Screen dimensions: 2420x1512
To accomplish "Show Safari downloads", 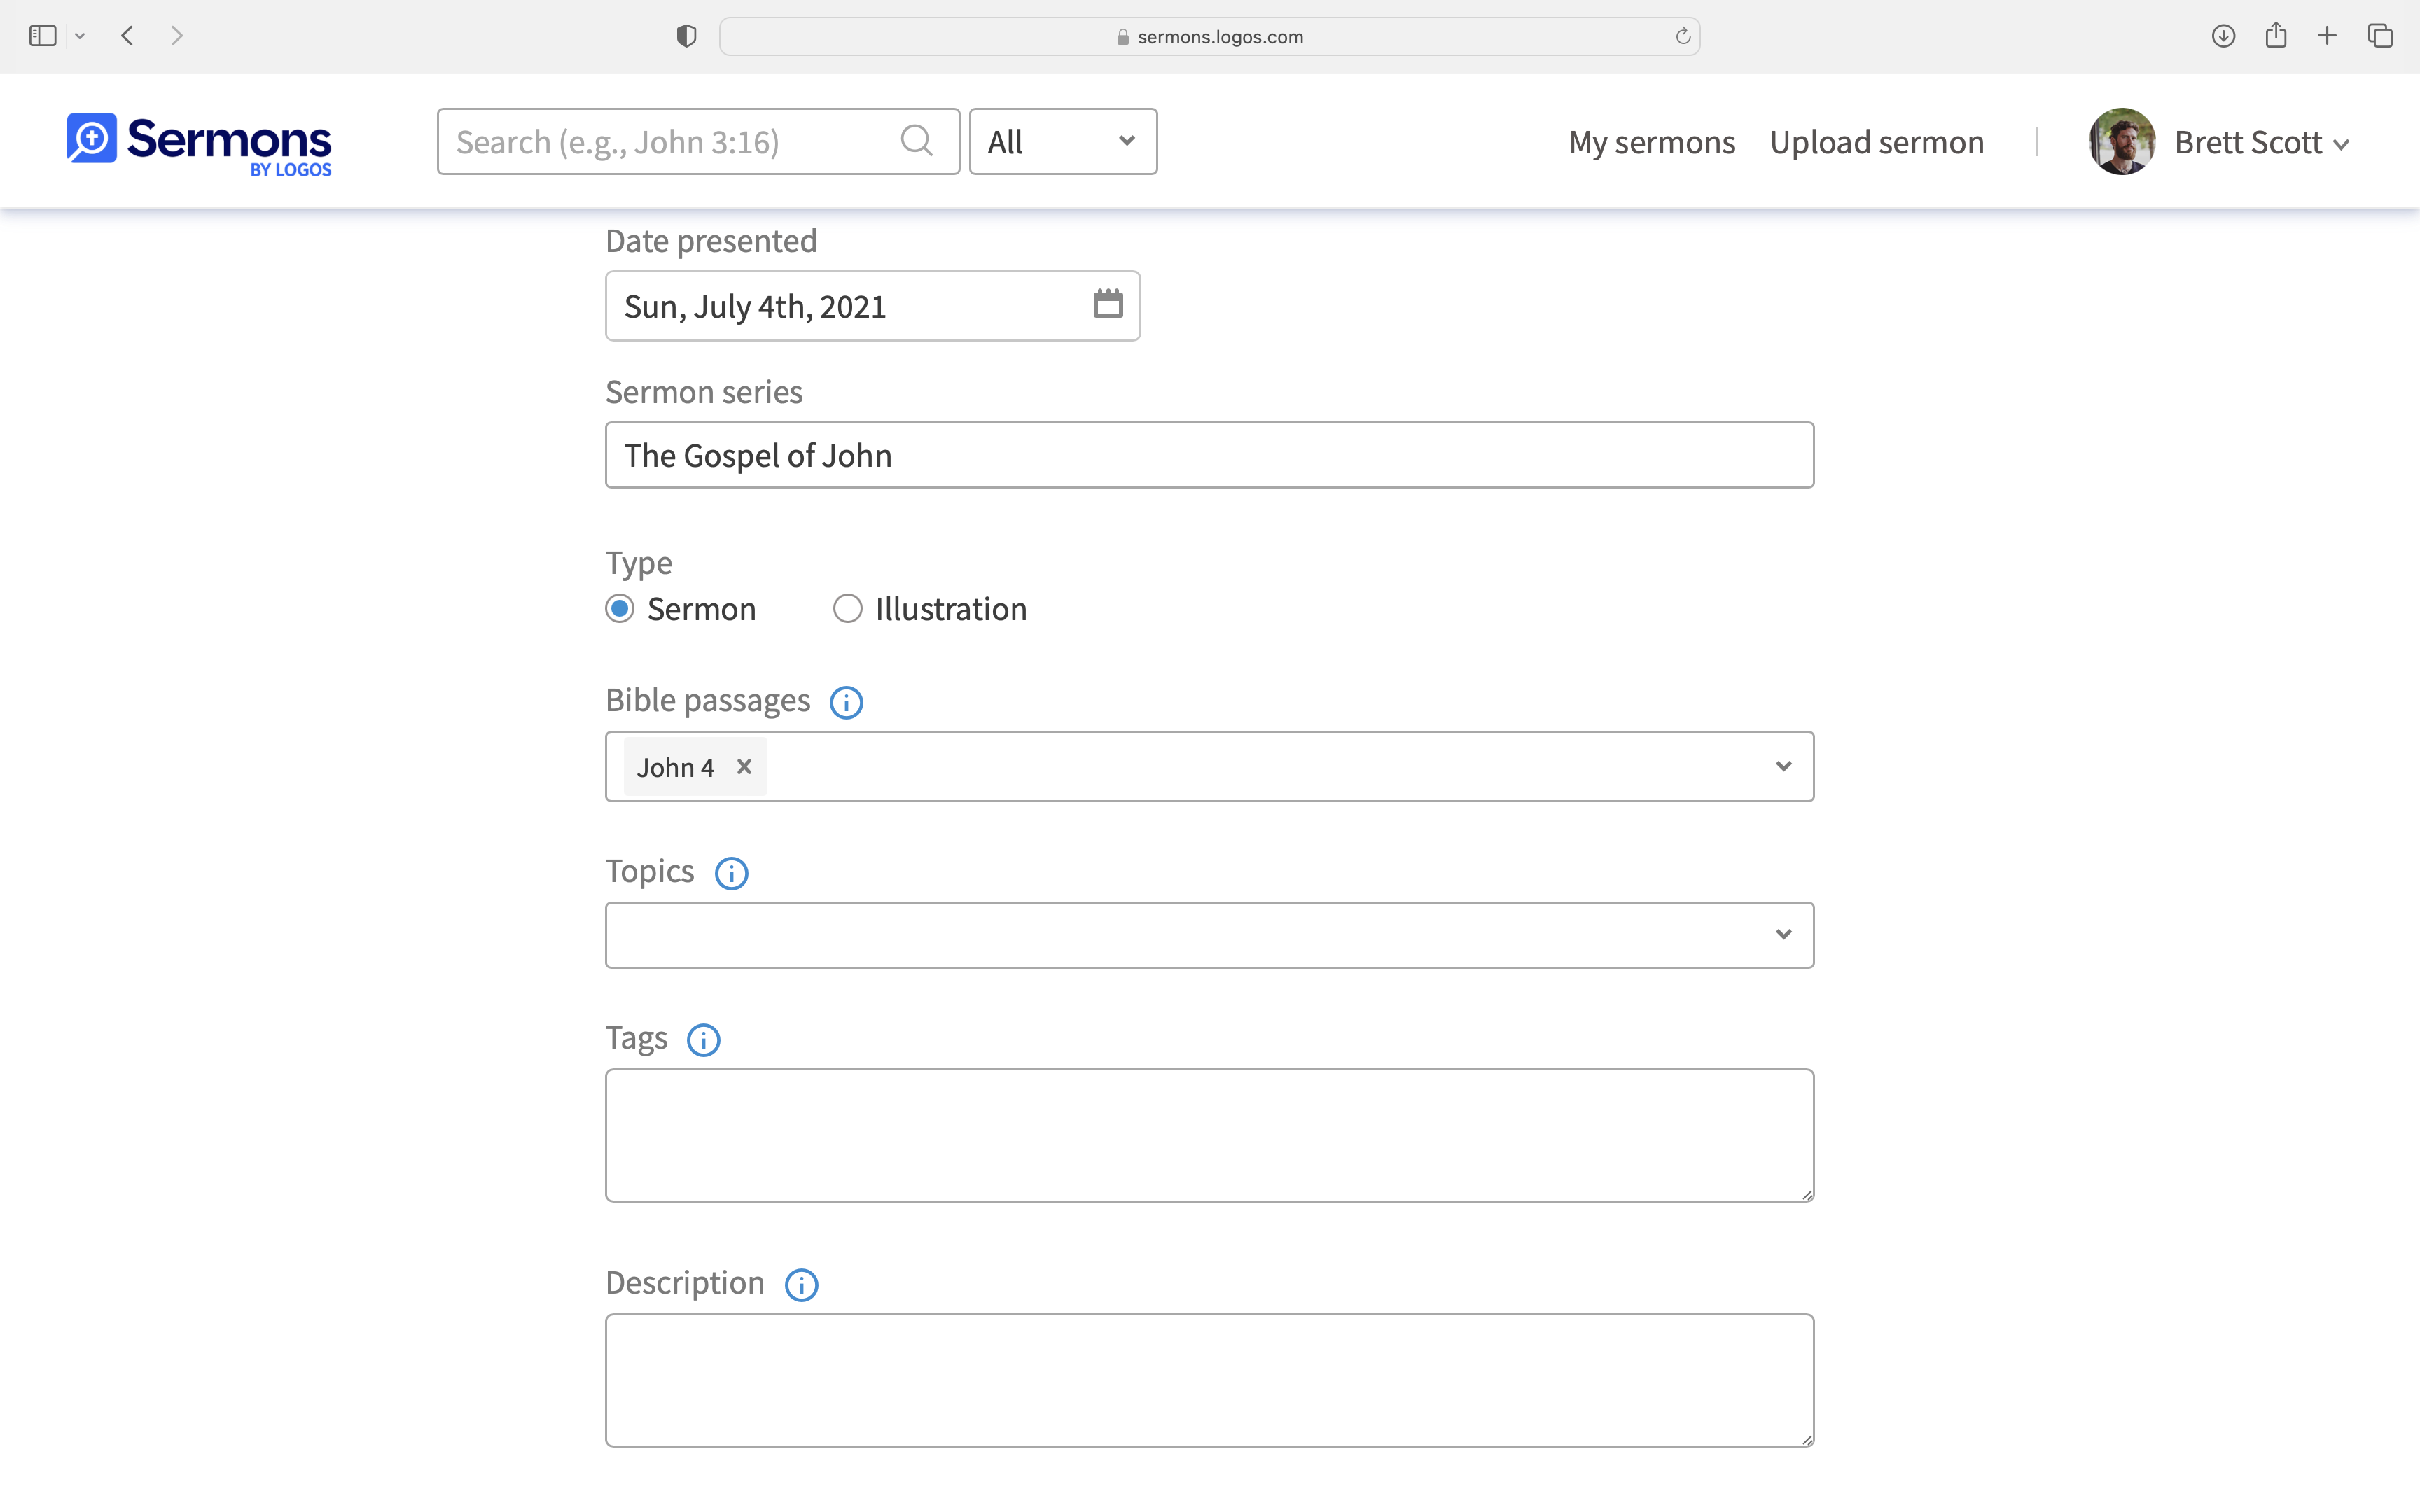I will pos(2223,36).
